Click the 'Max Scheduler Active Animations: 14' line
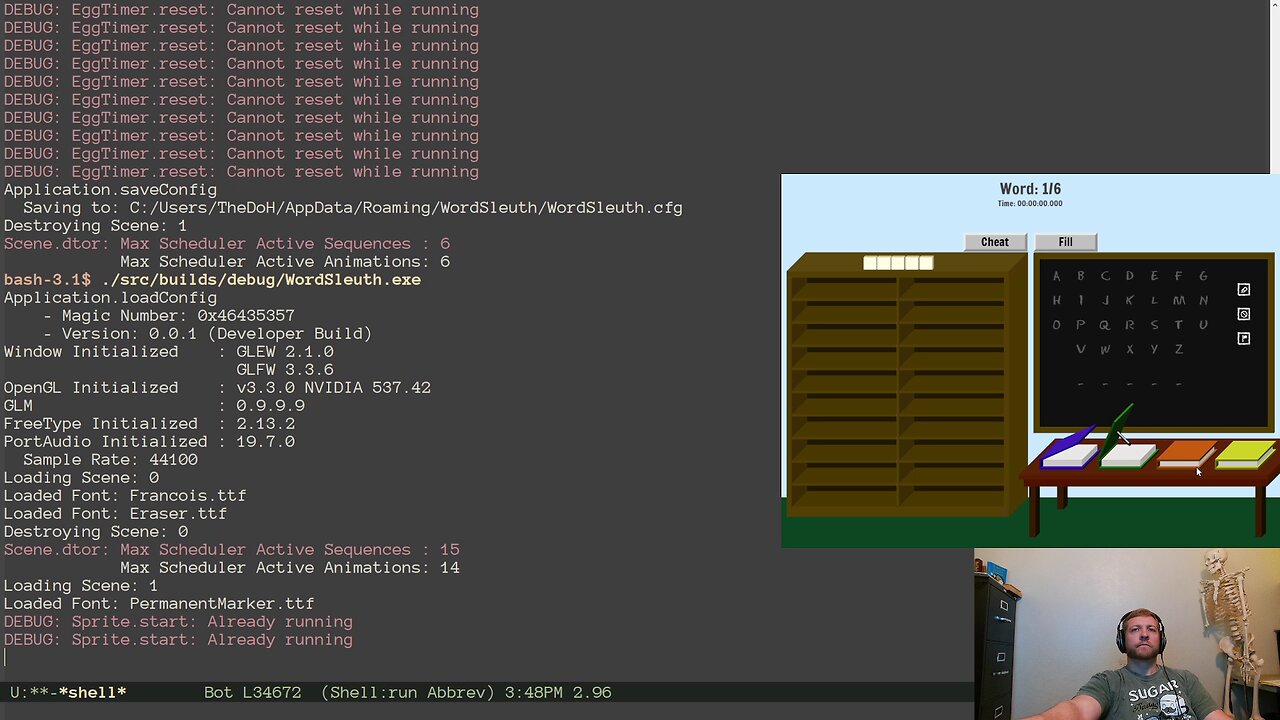The image size is (1280, 720). pyautogui.click(x=290, y=568)
